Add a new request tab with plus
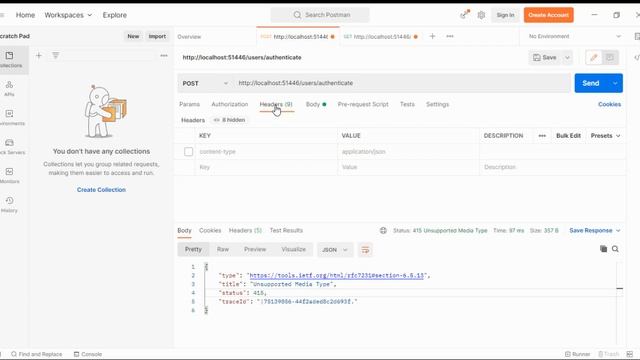640x360 pixels. point(432,36)
